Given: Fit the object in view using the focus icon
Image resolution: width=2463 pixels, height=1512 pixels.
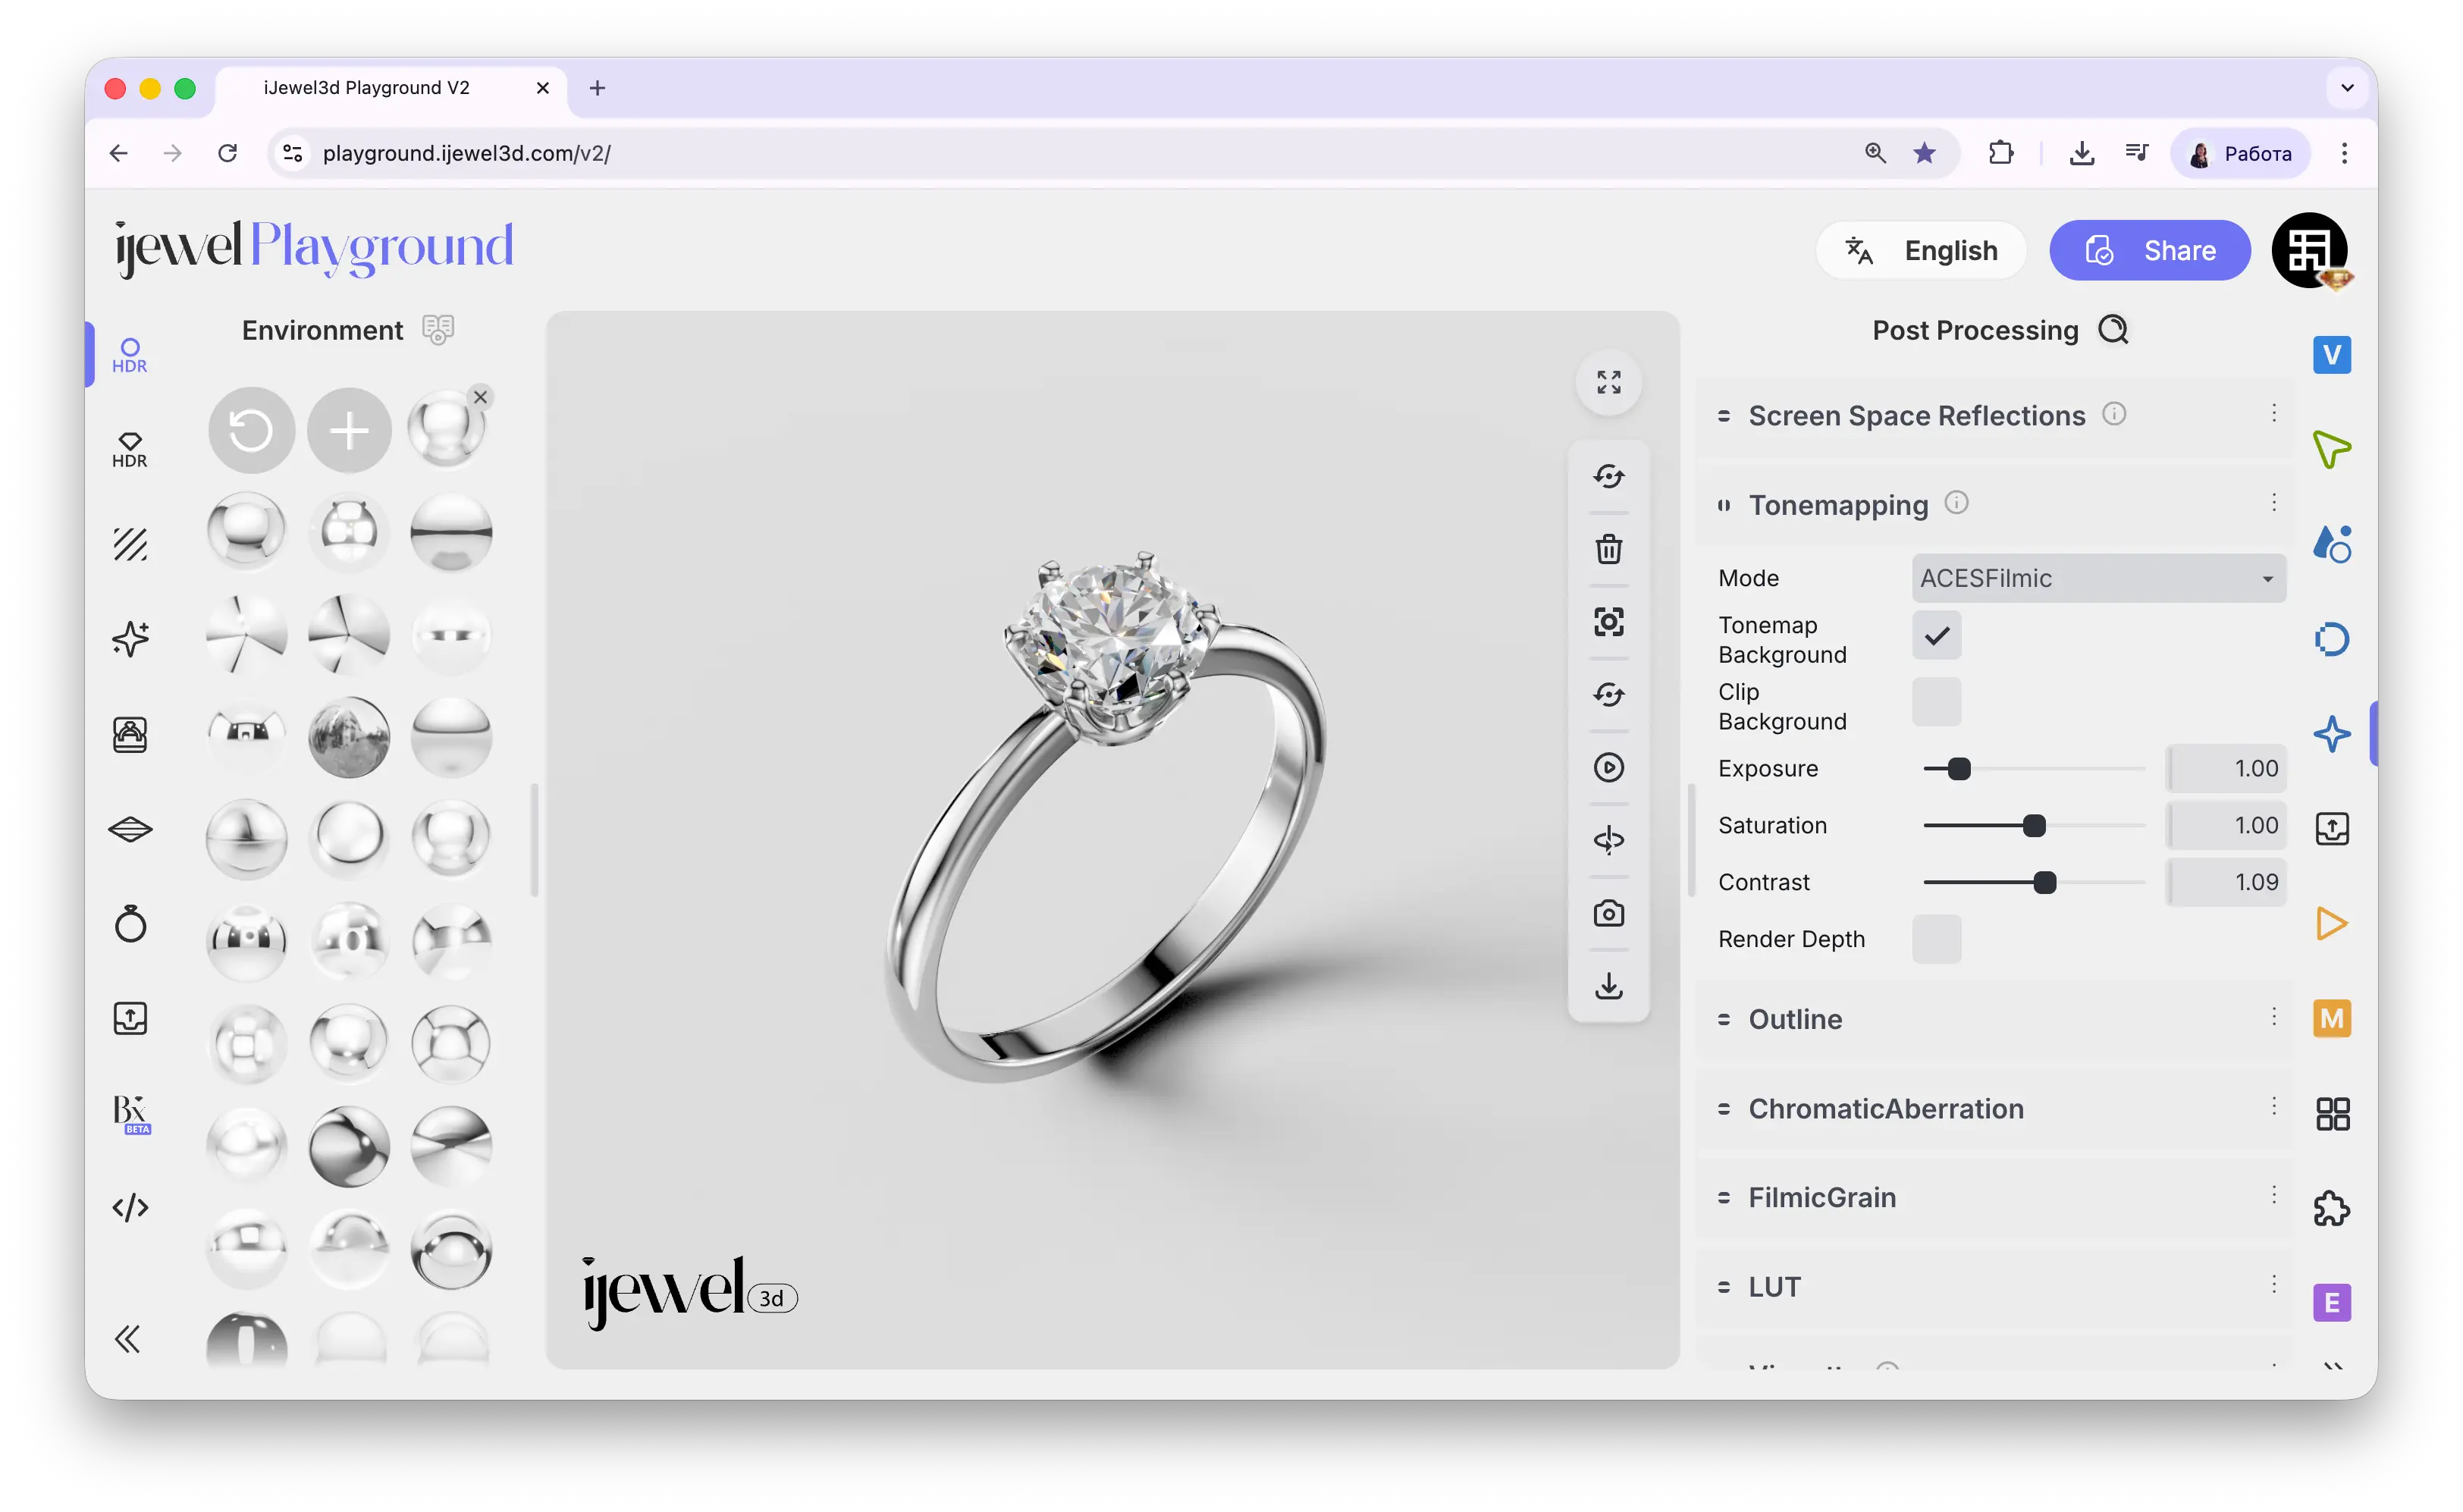Looking at the screenshot, I should coord(1608,621).
